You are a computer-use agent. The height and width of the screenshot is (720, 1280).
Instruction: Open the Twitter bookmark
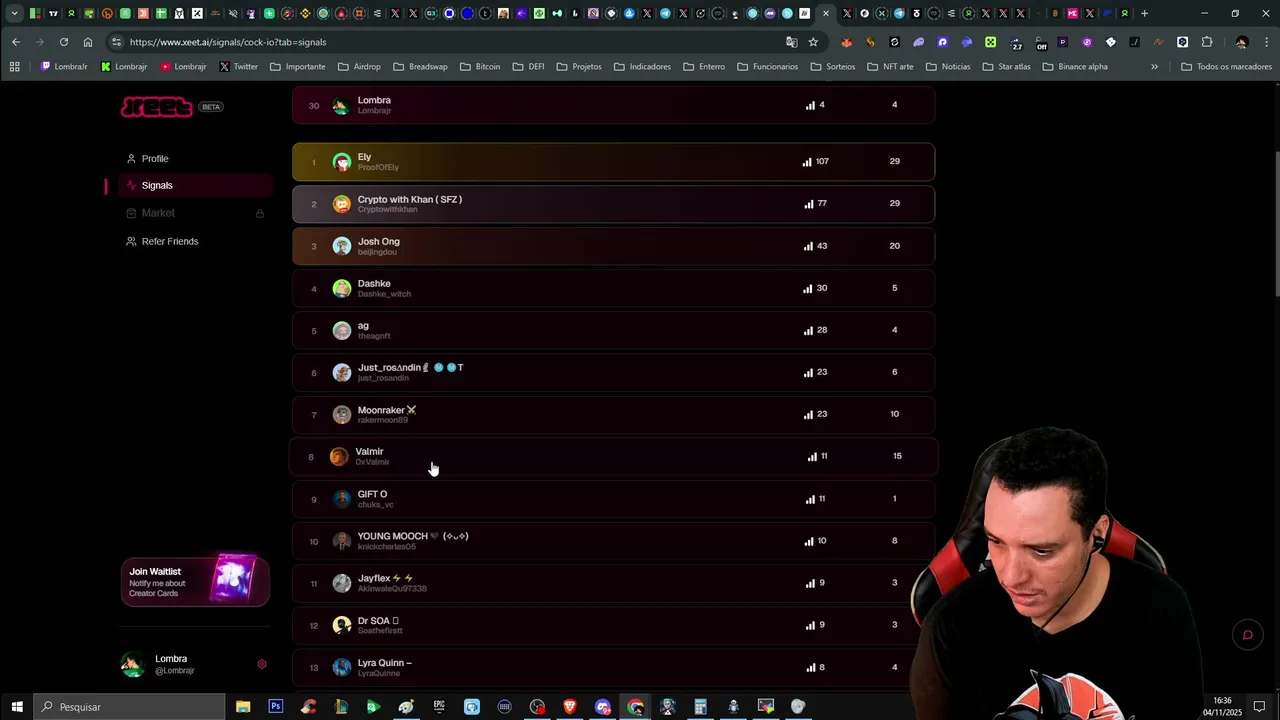coord(238,67)
